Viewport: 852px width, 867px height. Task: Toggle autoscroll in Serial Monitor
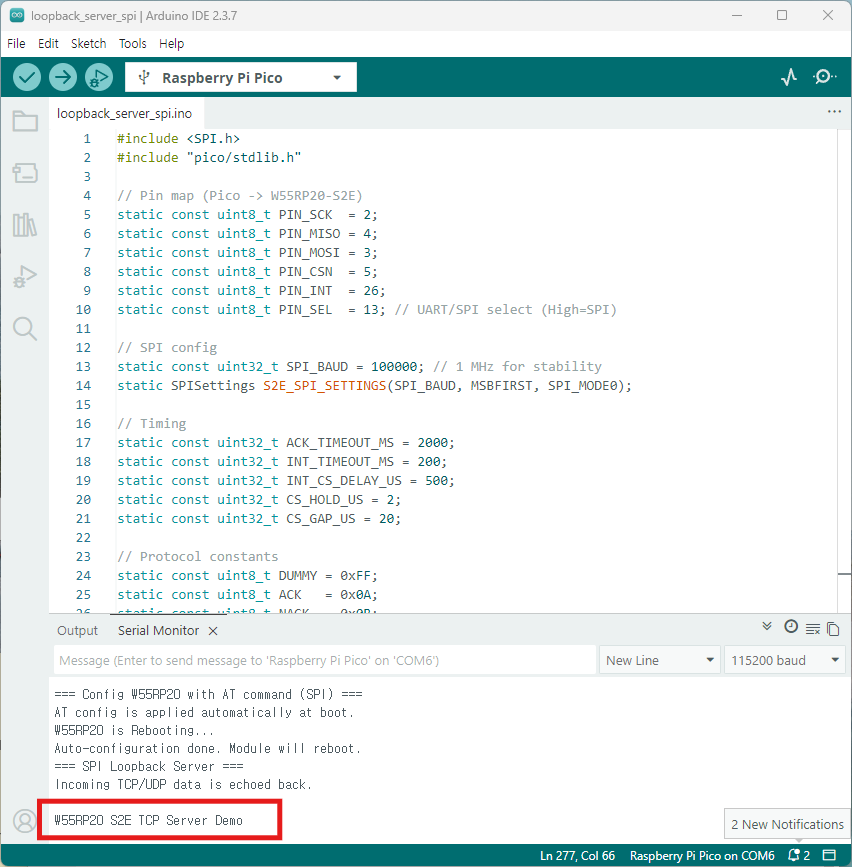tap(767, 627)
